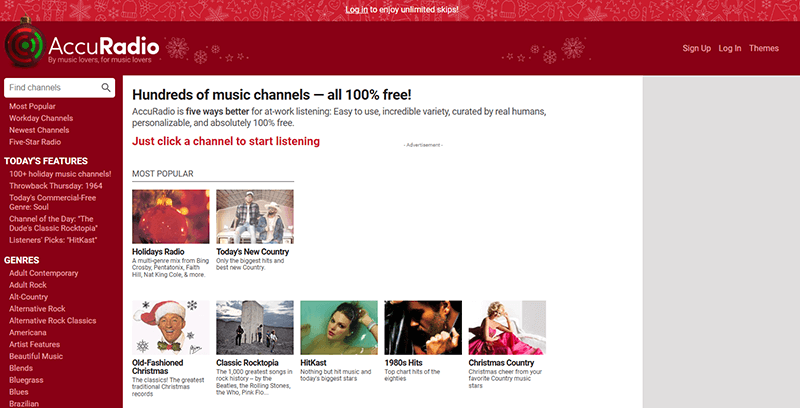This screenshot has width=800, height=408.
Task: Open the Themes menu
Action: click(764, 48)
